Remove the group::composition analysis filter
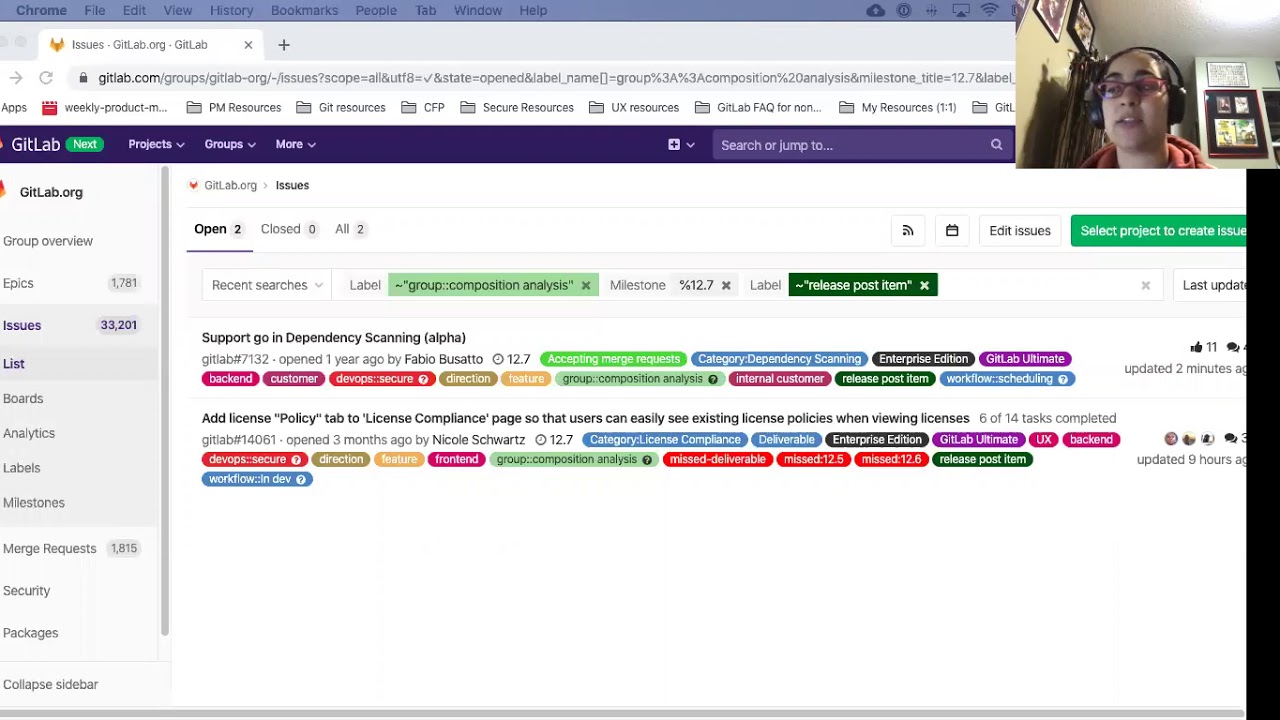 coord(586,286)
